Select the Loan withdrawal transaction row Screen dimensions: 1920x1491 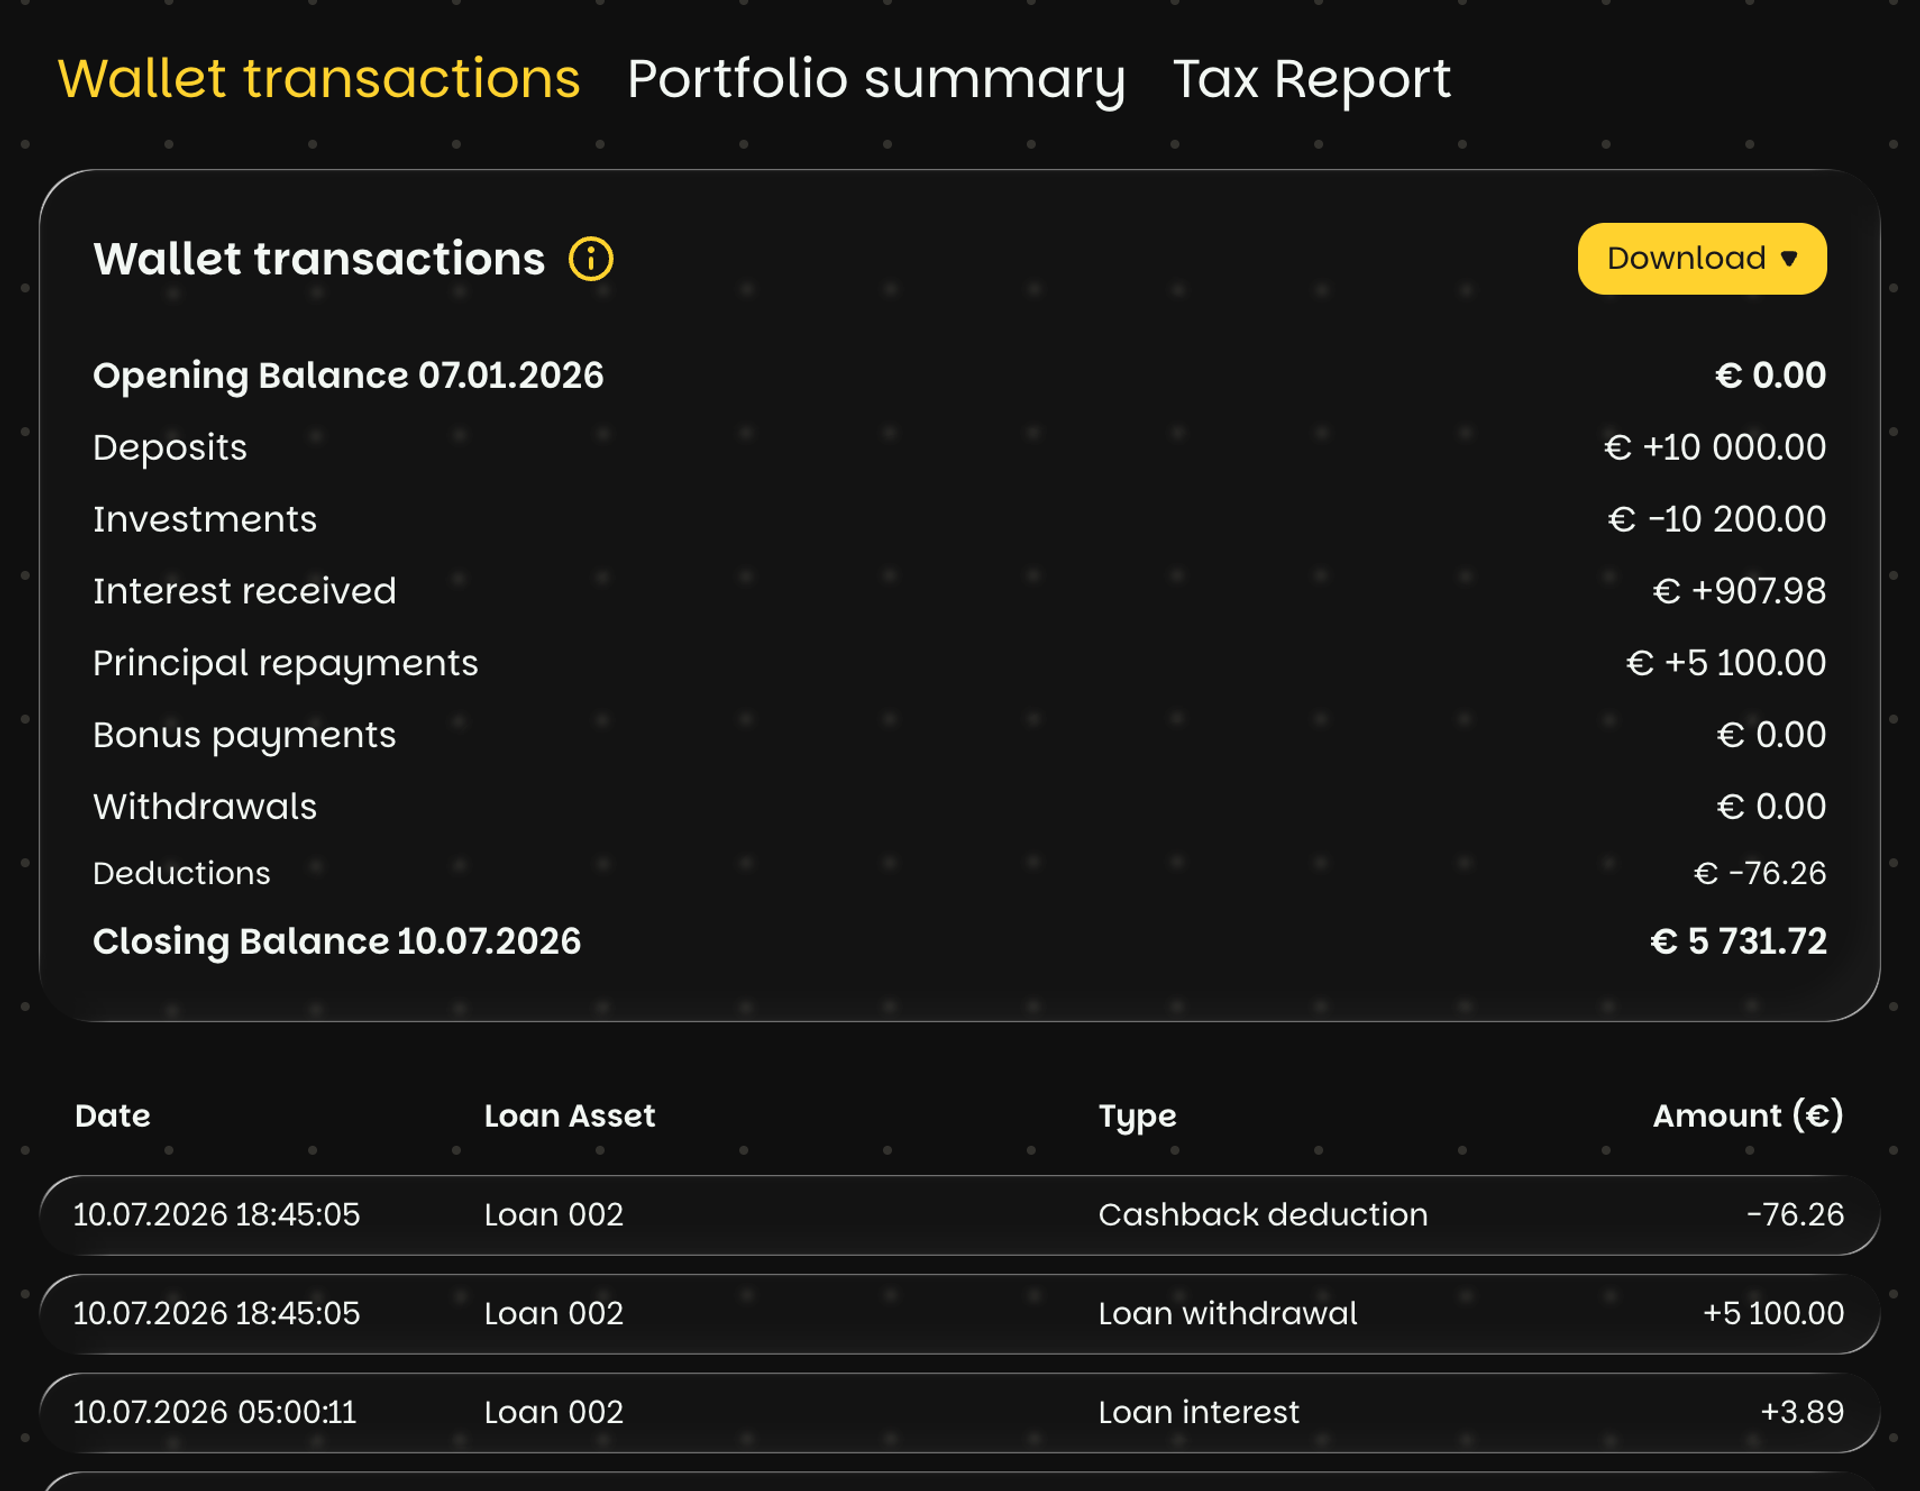(960, 1314)
